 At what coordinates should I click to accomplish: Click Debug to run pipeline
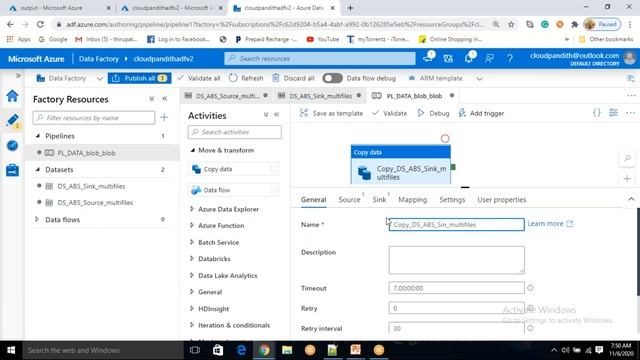tap(433, 113)
